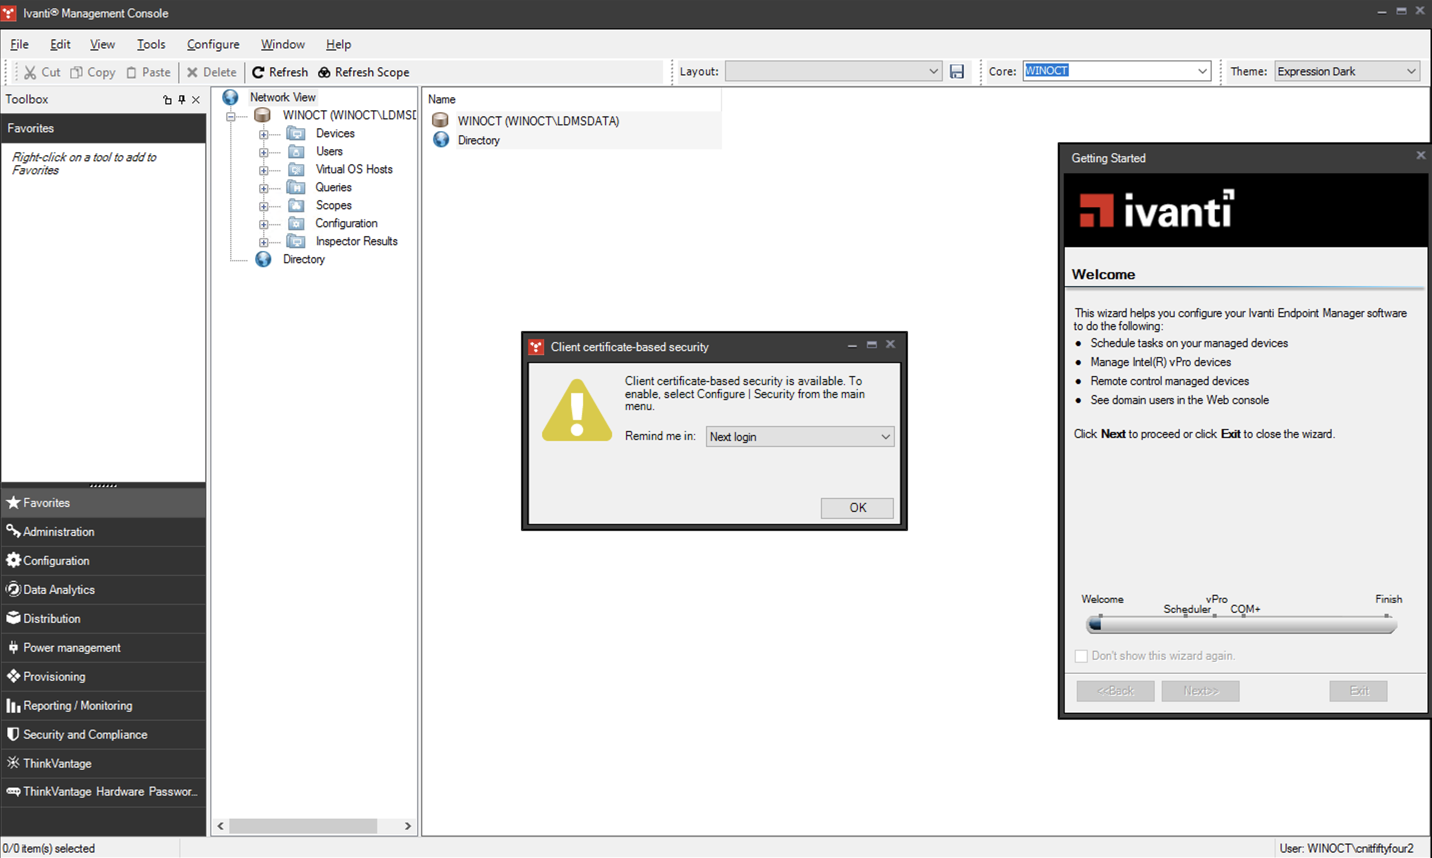This screenshot has width=1432, height=858.
Task: Select the Queries folder icon in tree
Action: (296, 187)
